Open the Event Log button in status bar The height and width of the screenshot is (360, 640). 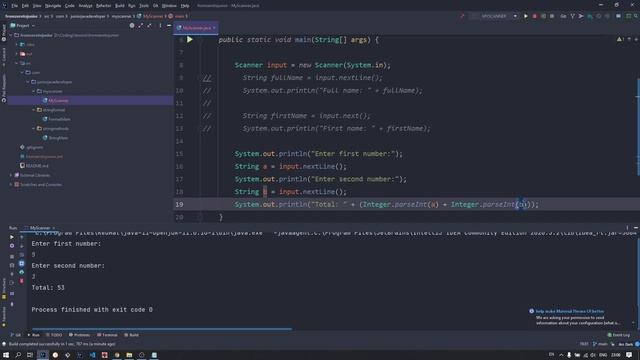tap(619, 335)
